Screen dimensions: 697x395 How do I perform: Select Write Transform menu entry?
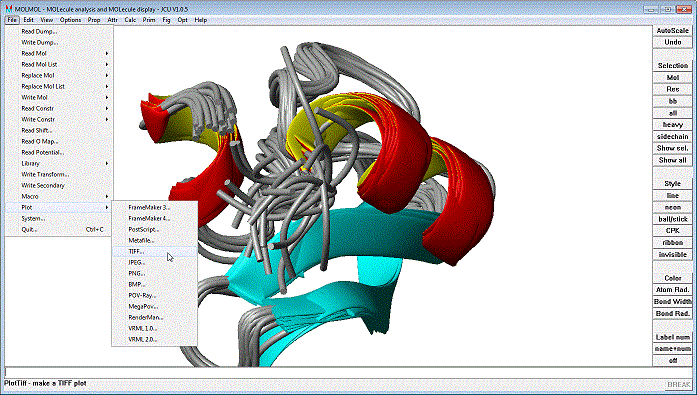click(59, 175)
